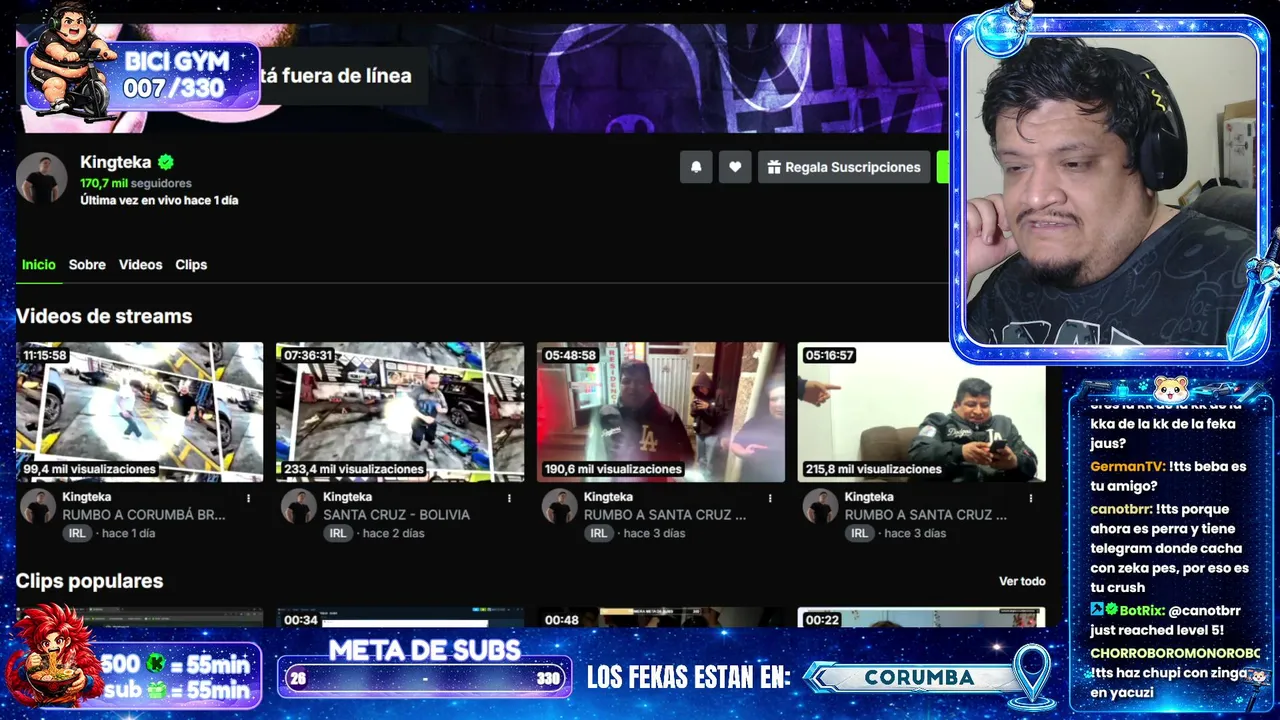Click the RUMBO A CORUMBÁ BR... video title
1280x720 pixels.
point(144,515)
